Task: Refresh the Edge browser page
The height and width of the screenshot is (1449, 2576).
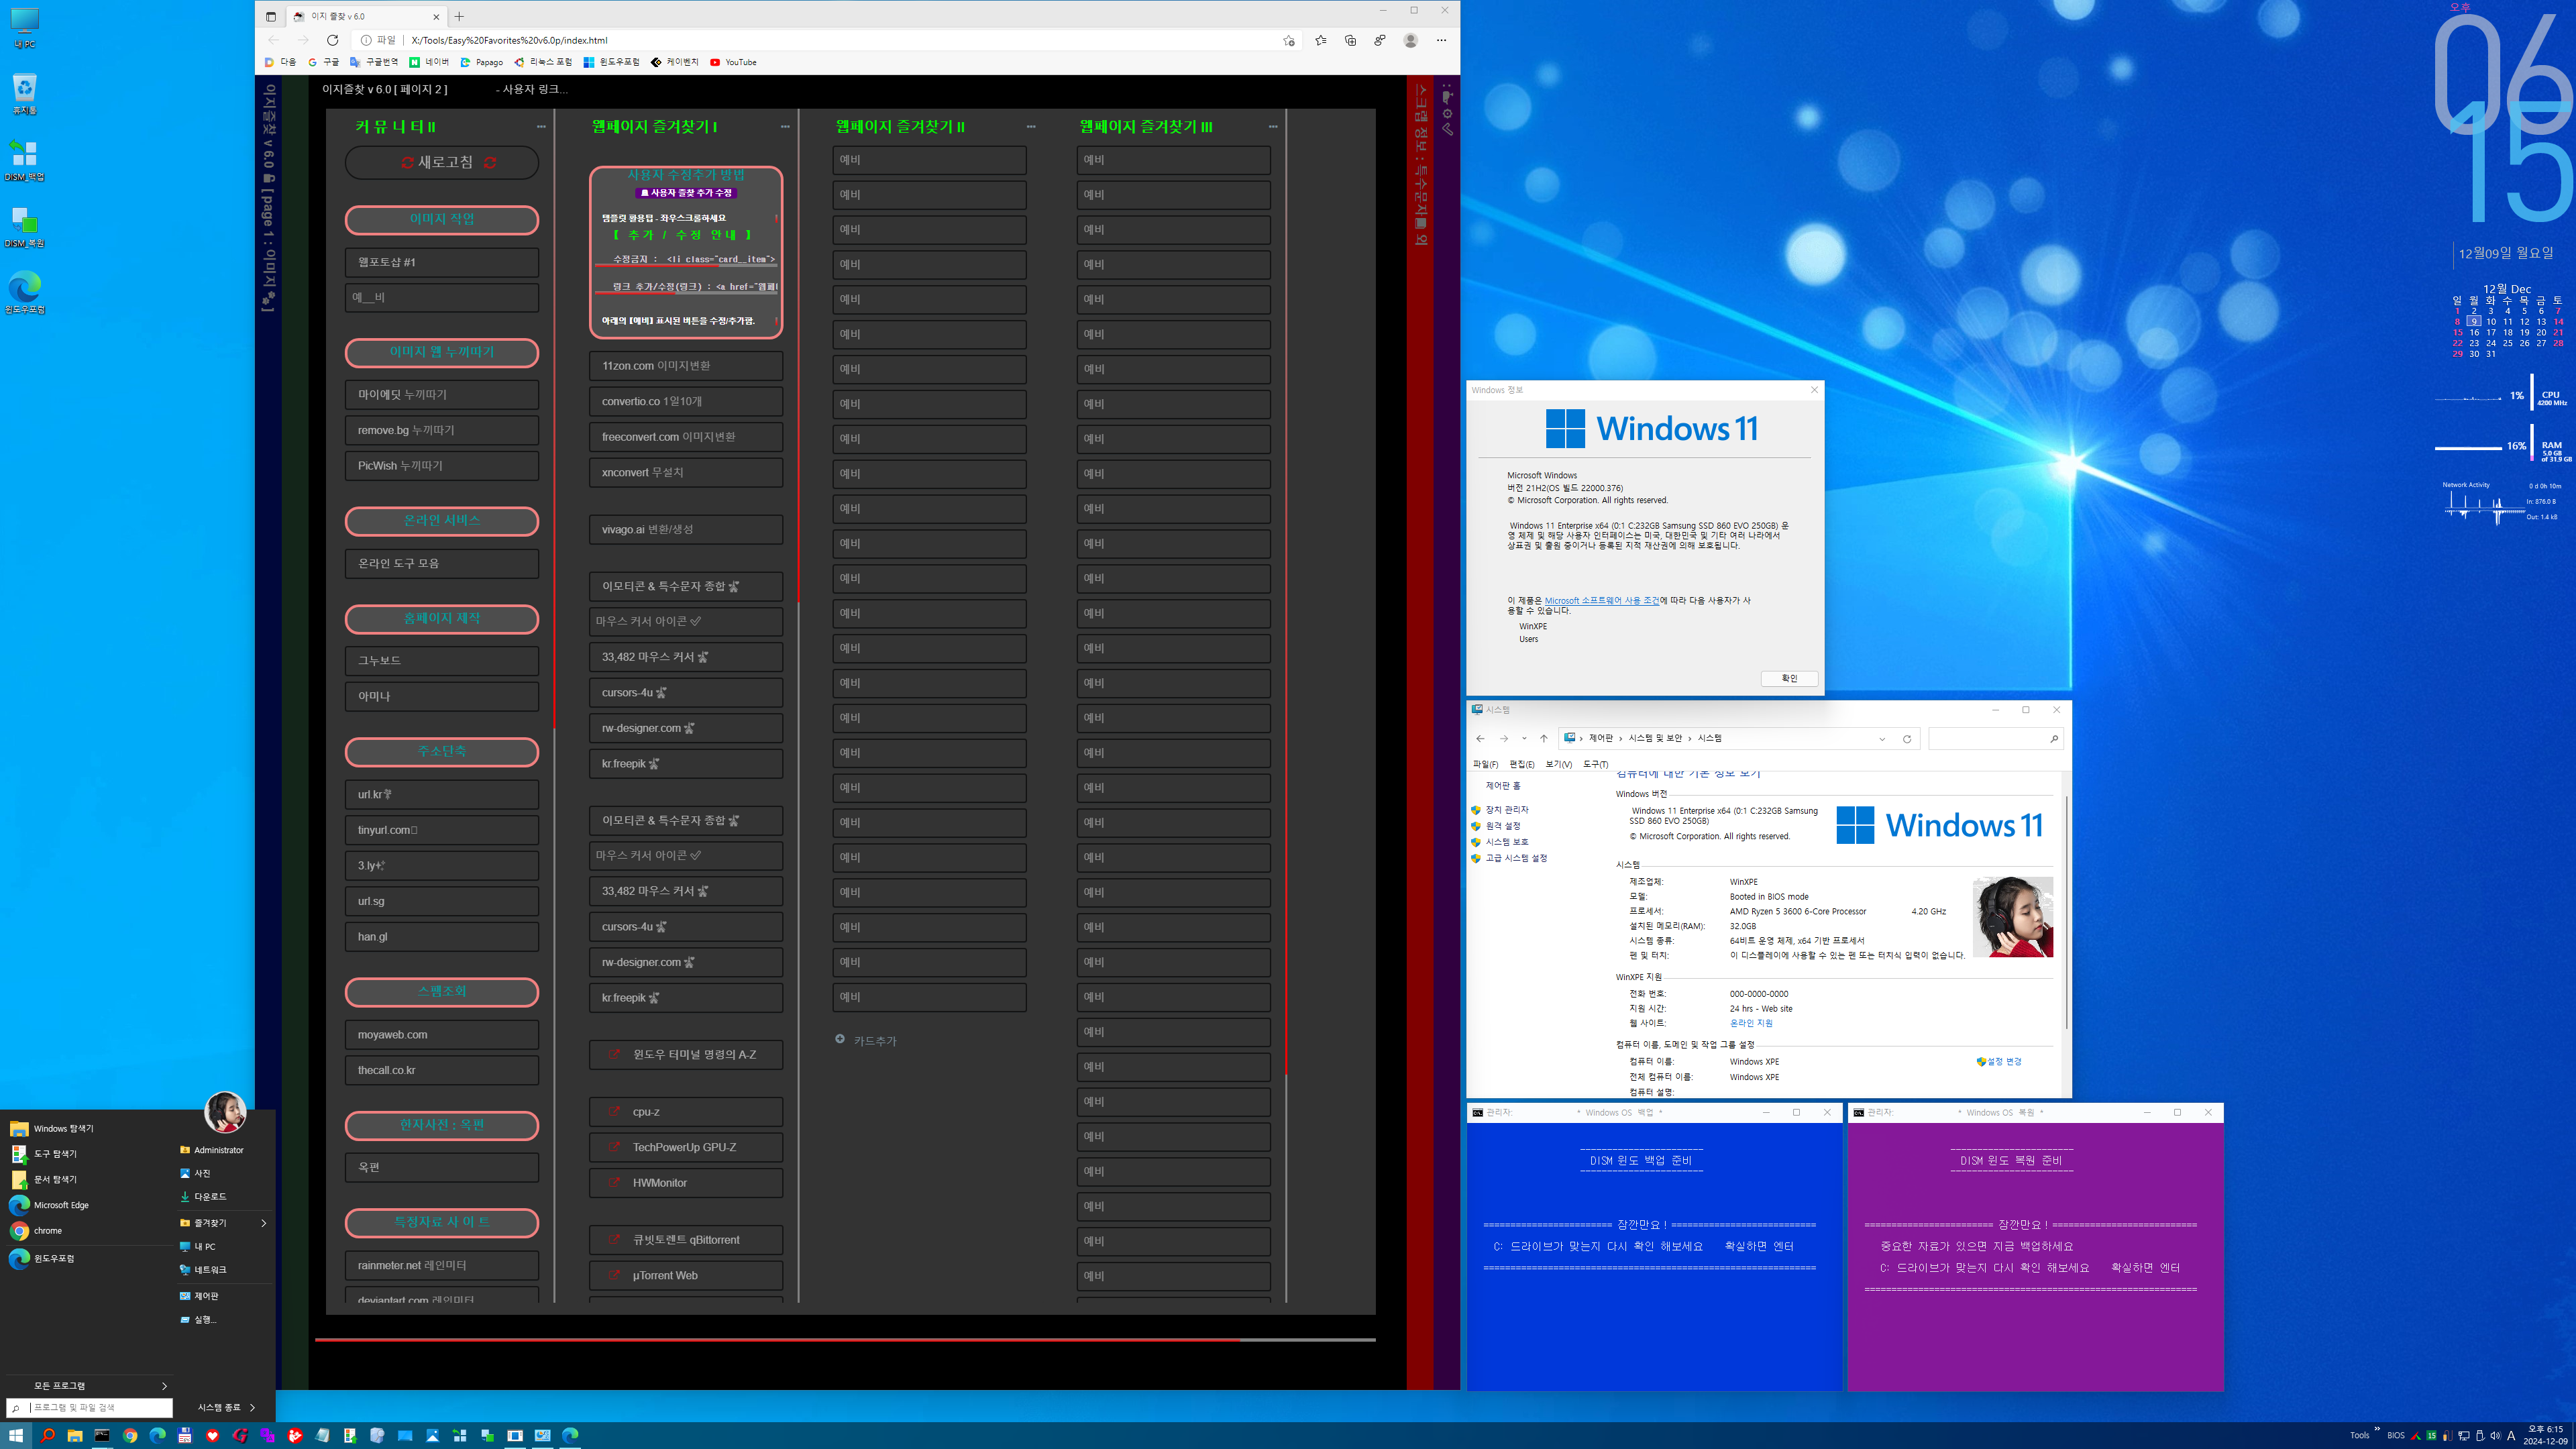Action: click(x=332, y=40)
